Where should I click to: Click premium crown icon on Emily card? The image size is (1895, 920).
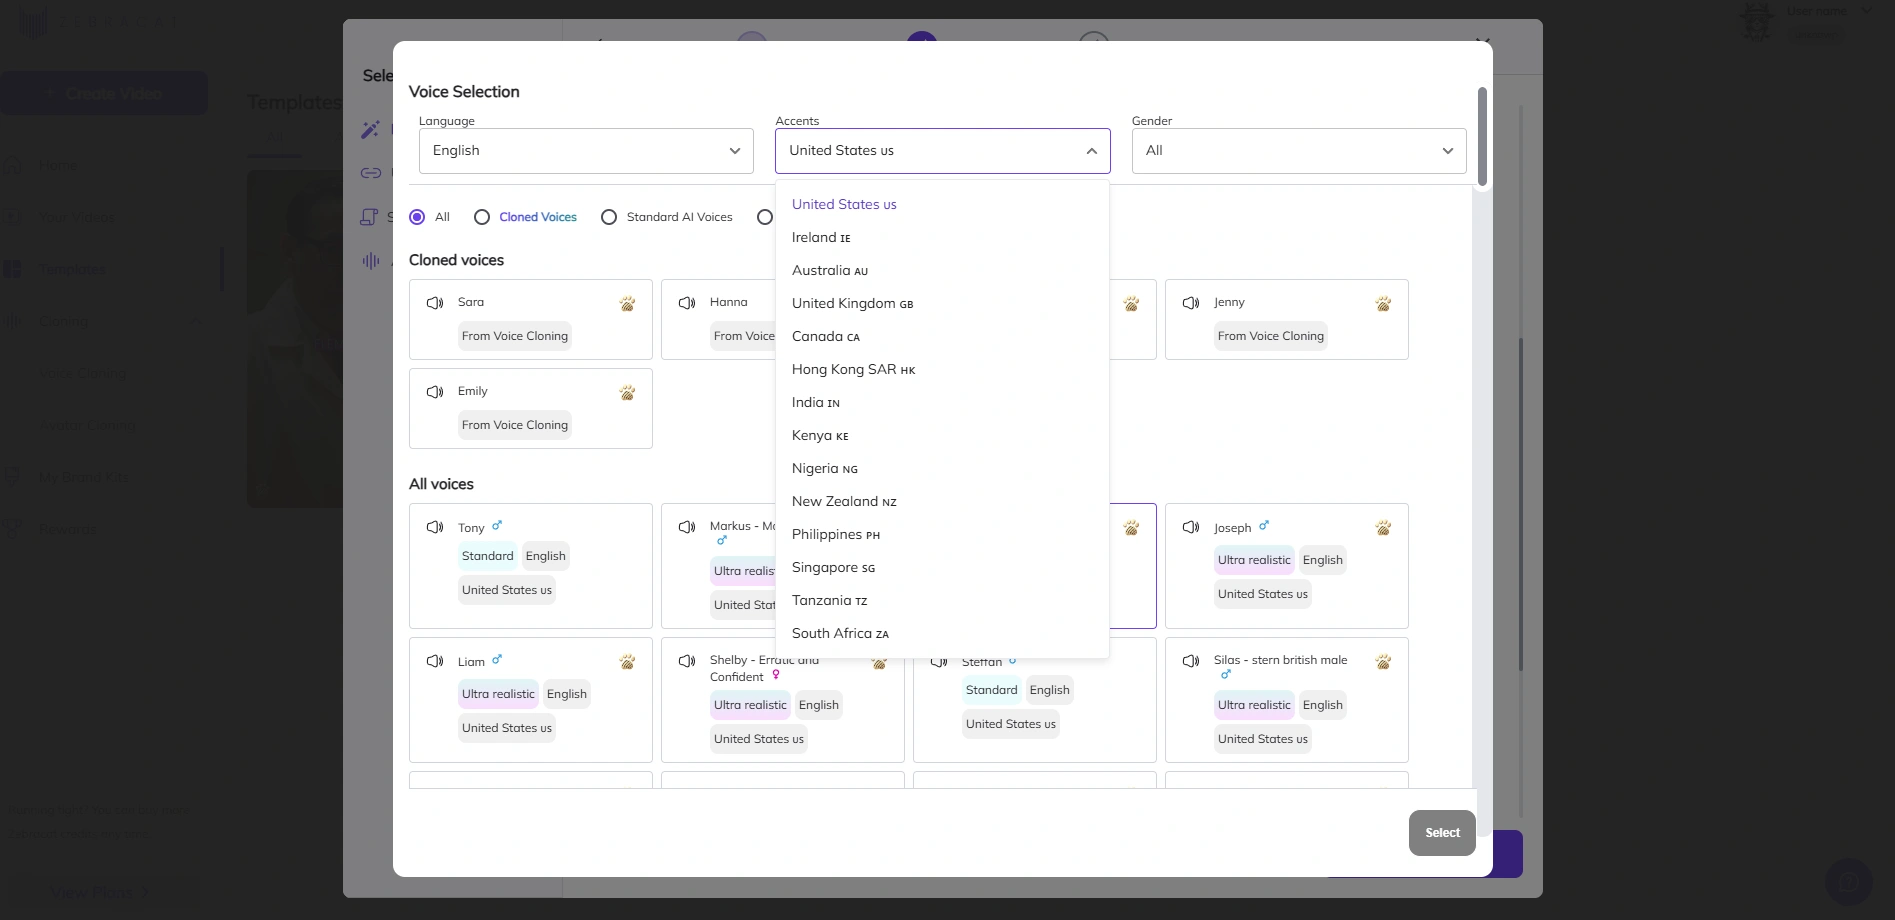click(627, 393)
